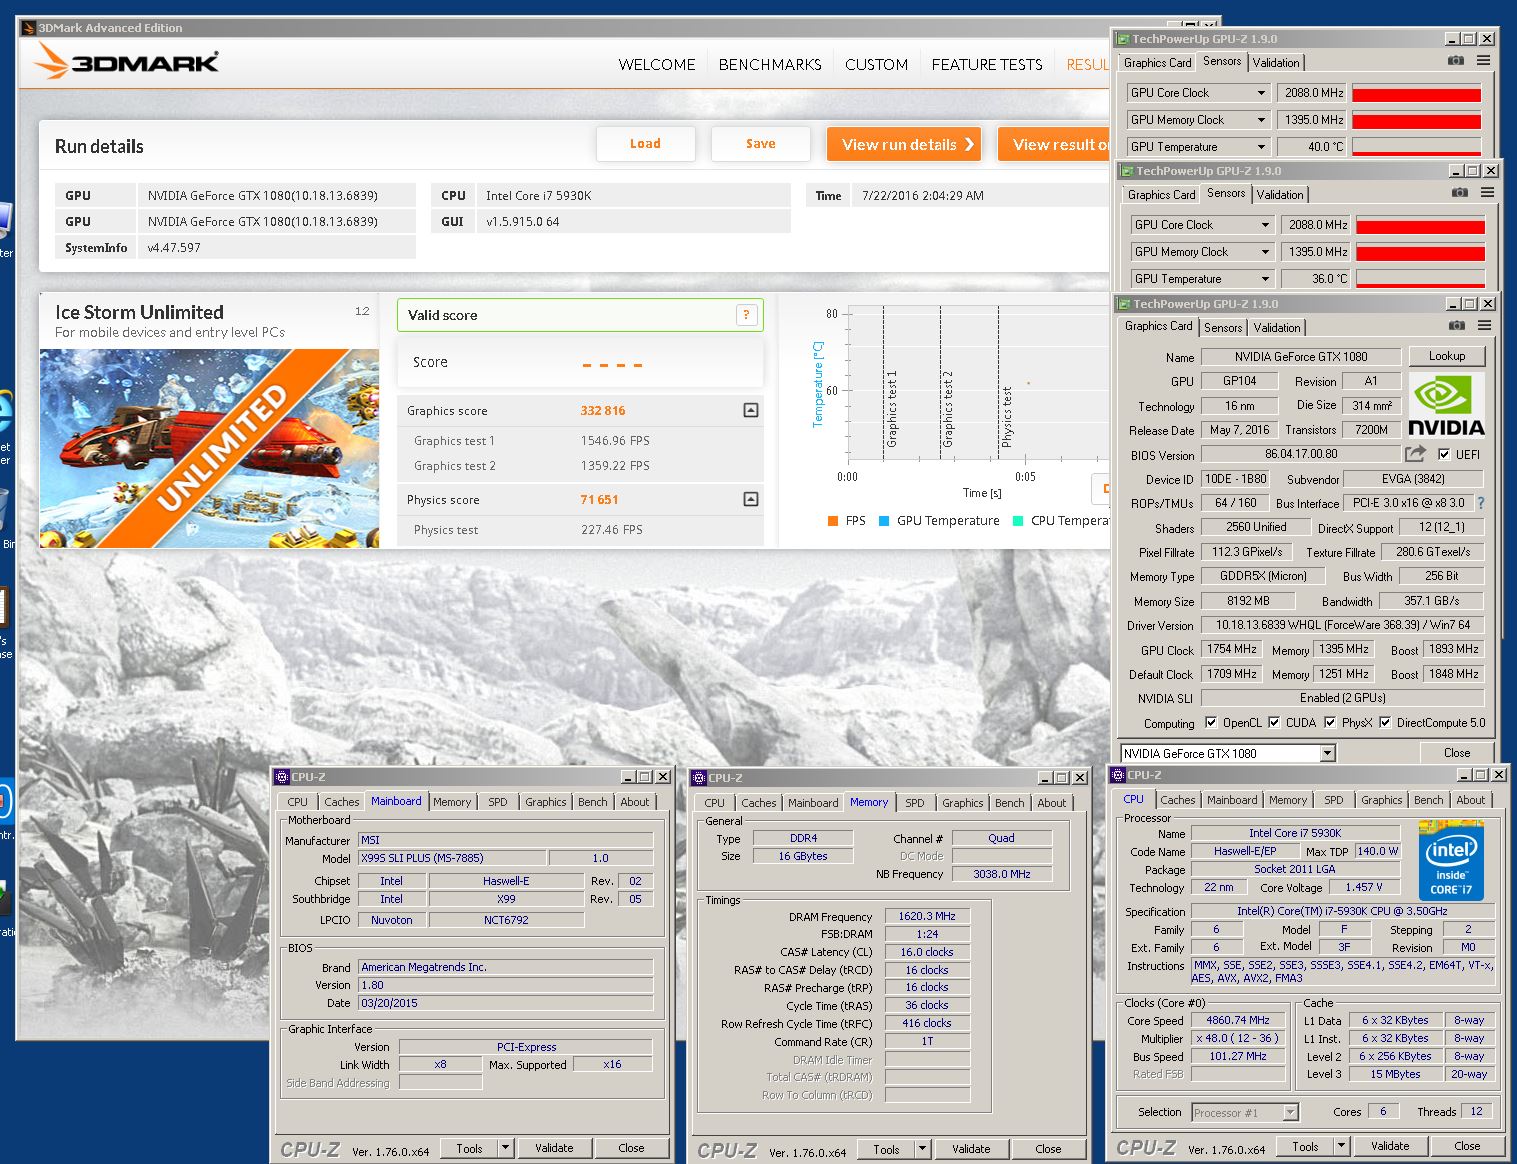The image size is (1517, 1164).
Task: Switch to Sensors tab in GPU-Z Graphics Card window
Action: [x=1222, y=327]
